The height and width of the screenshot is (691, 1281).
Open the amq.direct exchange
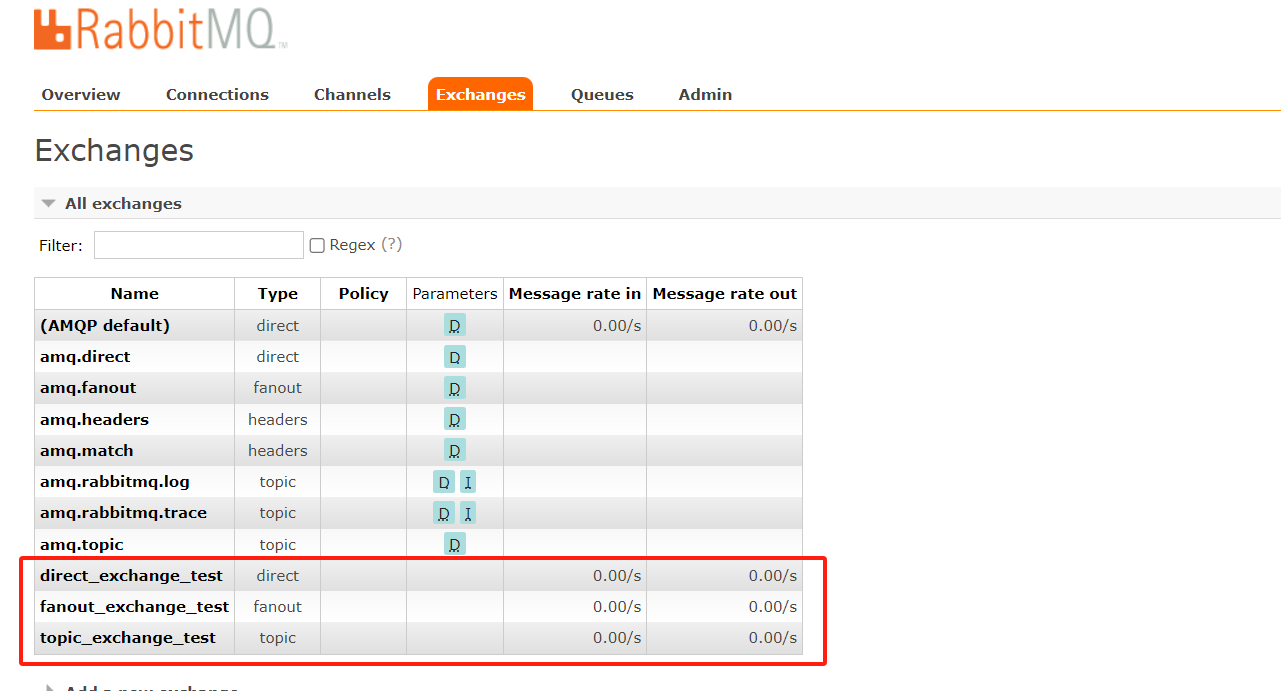(85, 356)
